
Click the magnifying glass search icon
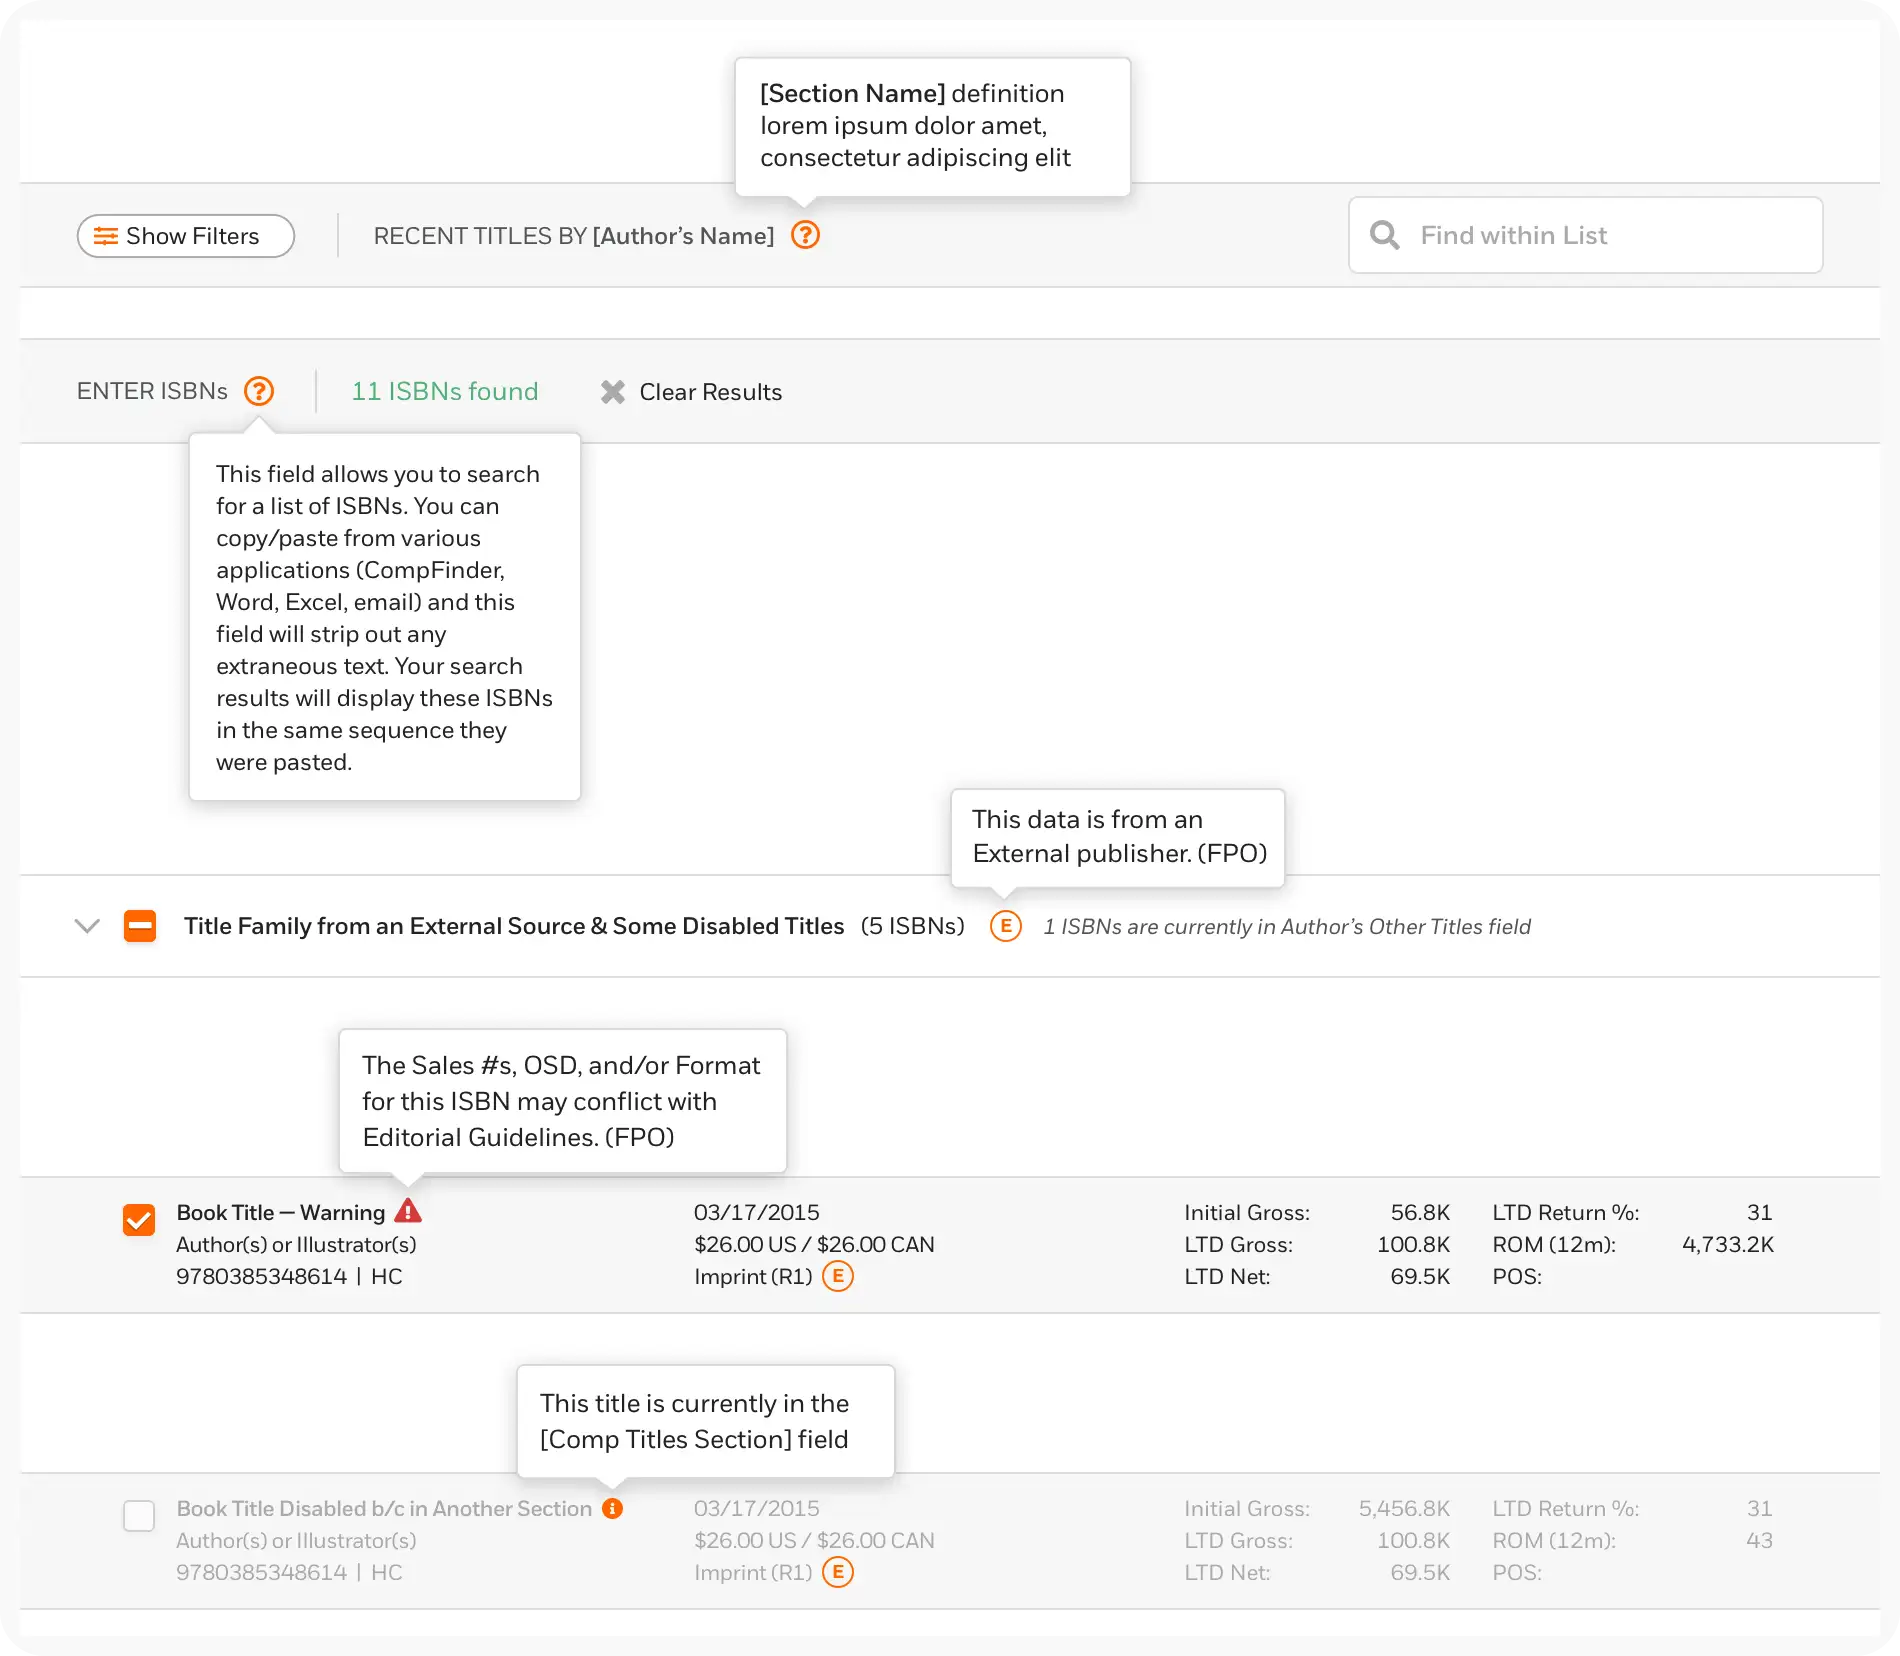[1384, 235]
